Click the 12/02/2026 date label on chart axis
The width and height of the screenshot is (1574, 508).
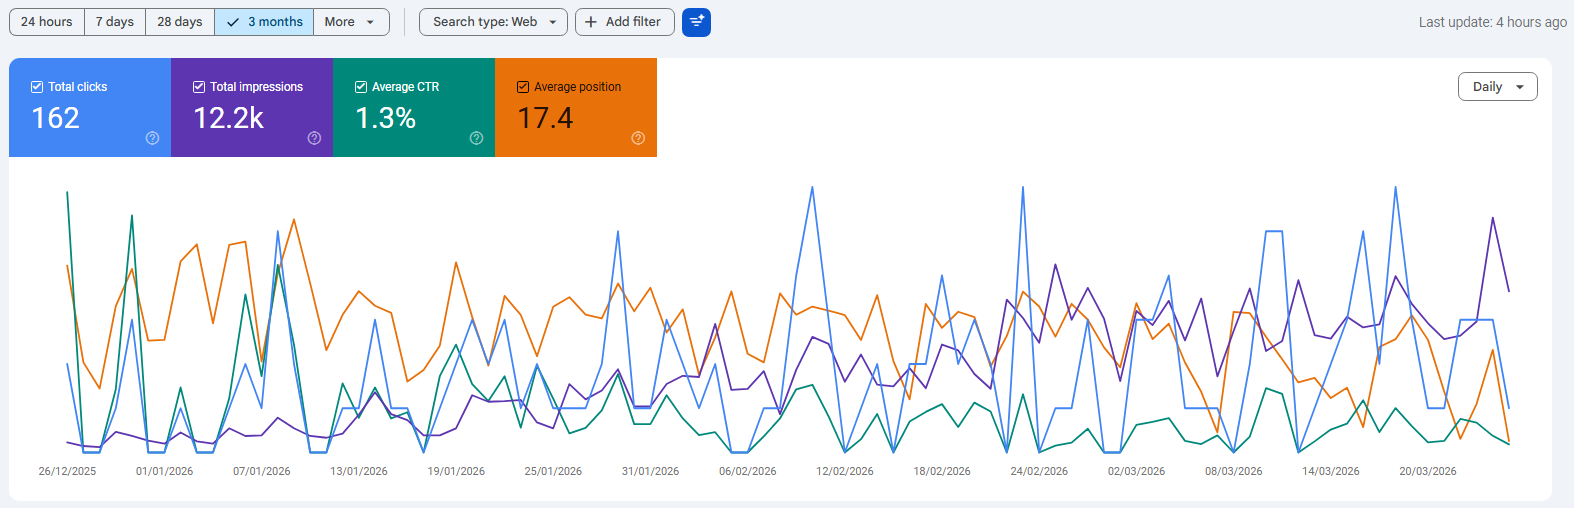click(x=844, y=471)
